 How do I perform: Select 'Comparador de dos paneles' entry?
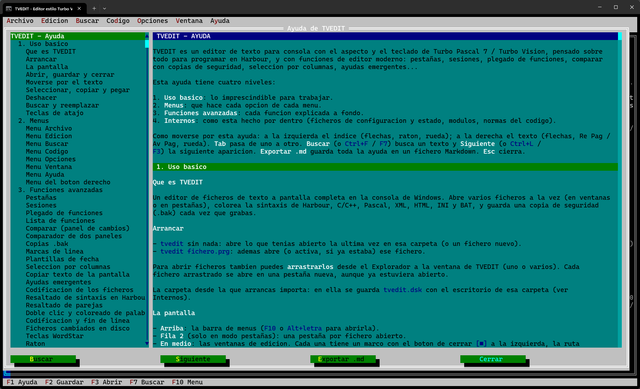73,236
